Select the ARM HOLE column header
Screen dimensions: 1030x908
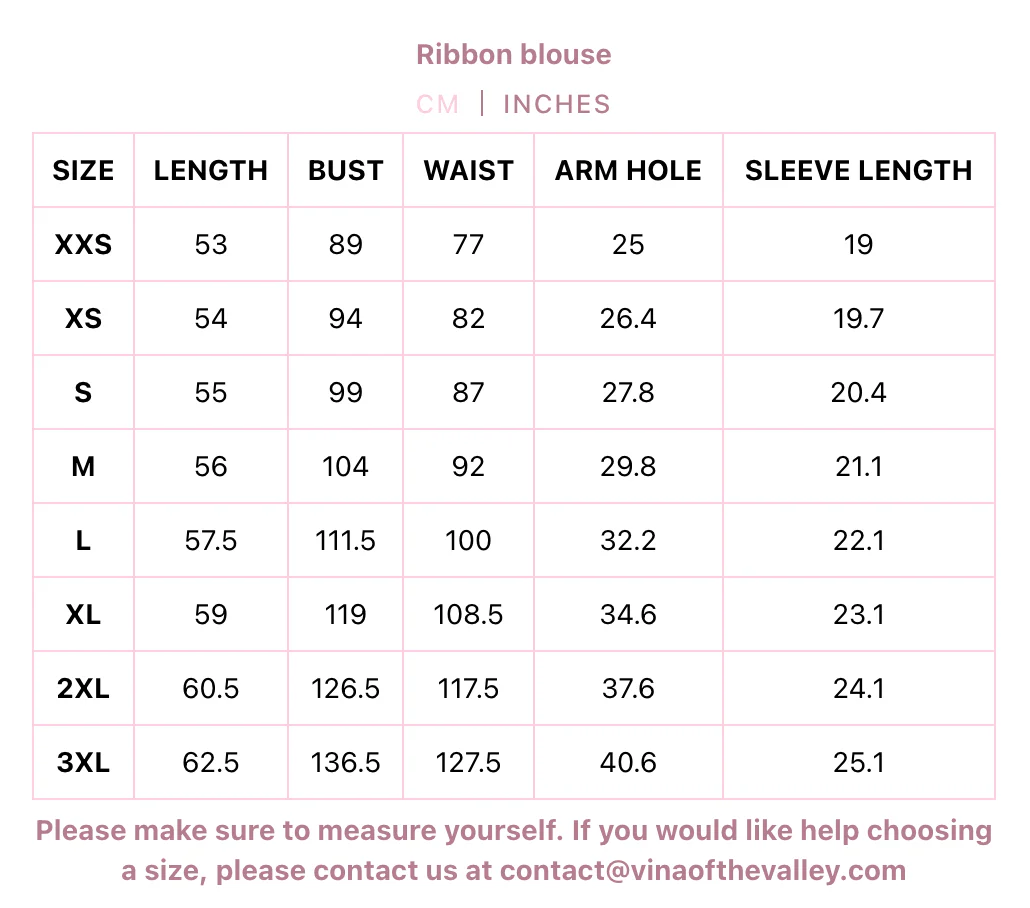[x=628, y=170]
